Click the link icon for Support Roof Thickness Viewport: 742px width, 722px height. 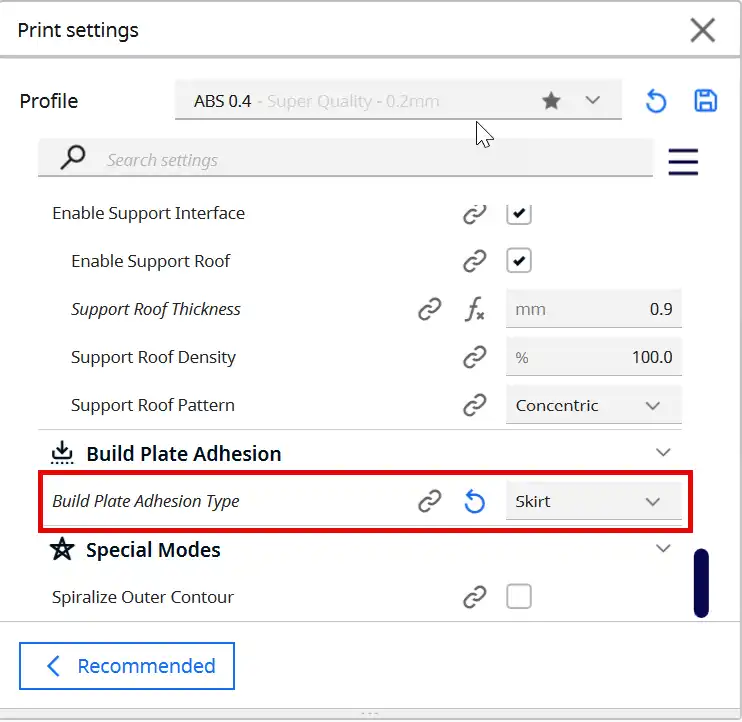[x=430, y=309]
